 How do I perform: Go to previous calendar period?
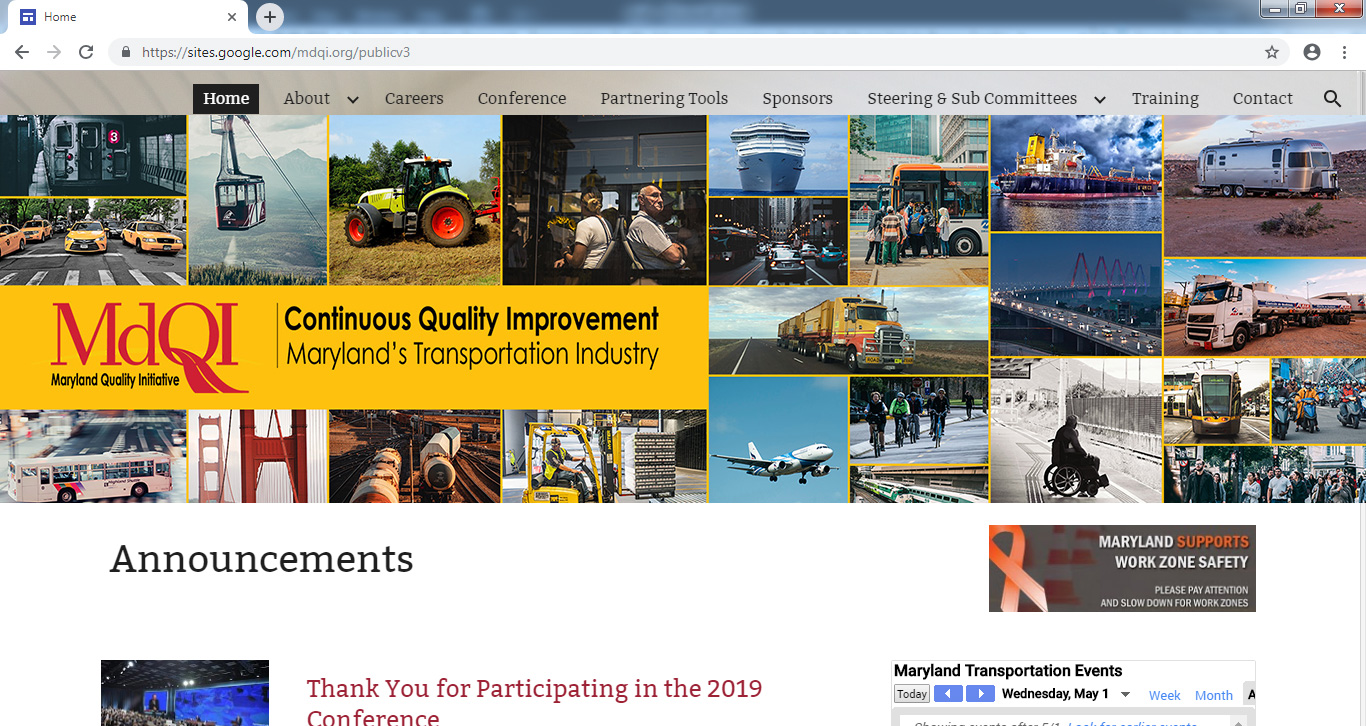point(948,694)
